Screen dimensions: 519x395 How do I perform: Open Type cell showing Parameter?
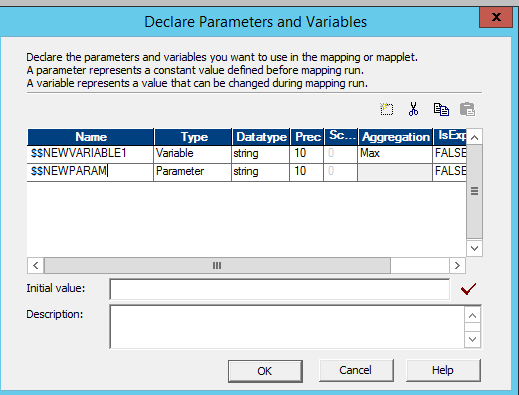(193, 171)
